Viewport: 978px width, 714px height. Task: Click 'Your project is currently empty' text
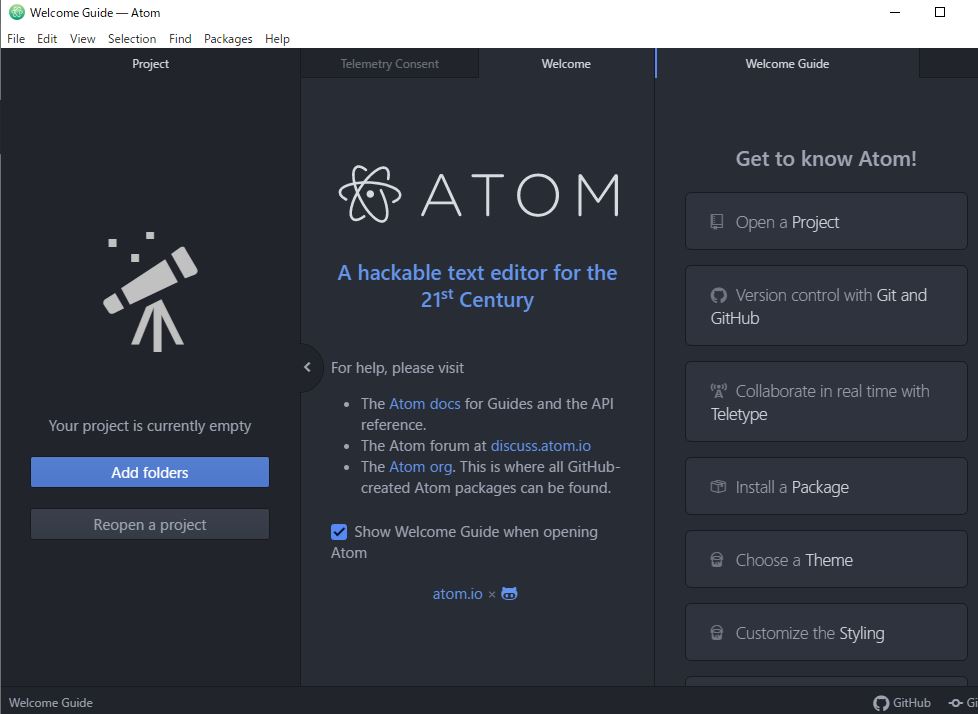point(150,426)
